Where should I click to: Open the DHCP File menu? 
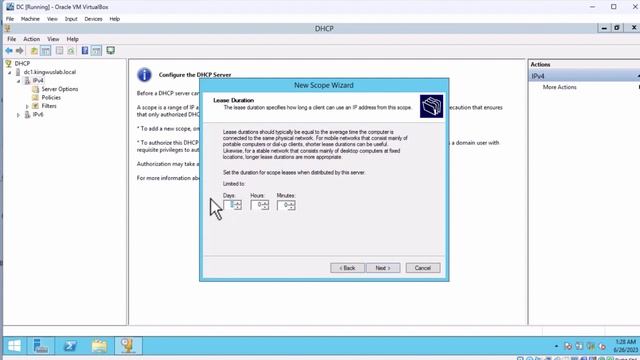(x=11, y=39)
